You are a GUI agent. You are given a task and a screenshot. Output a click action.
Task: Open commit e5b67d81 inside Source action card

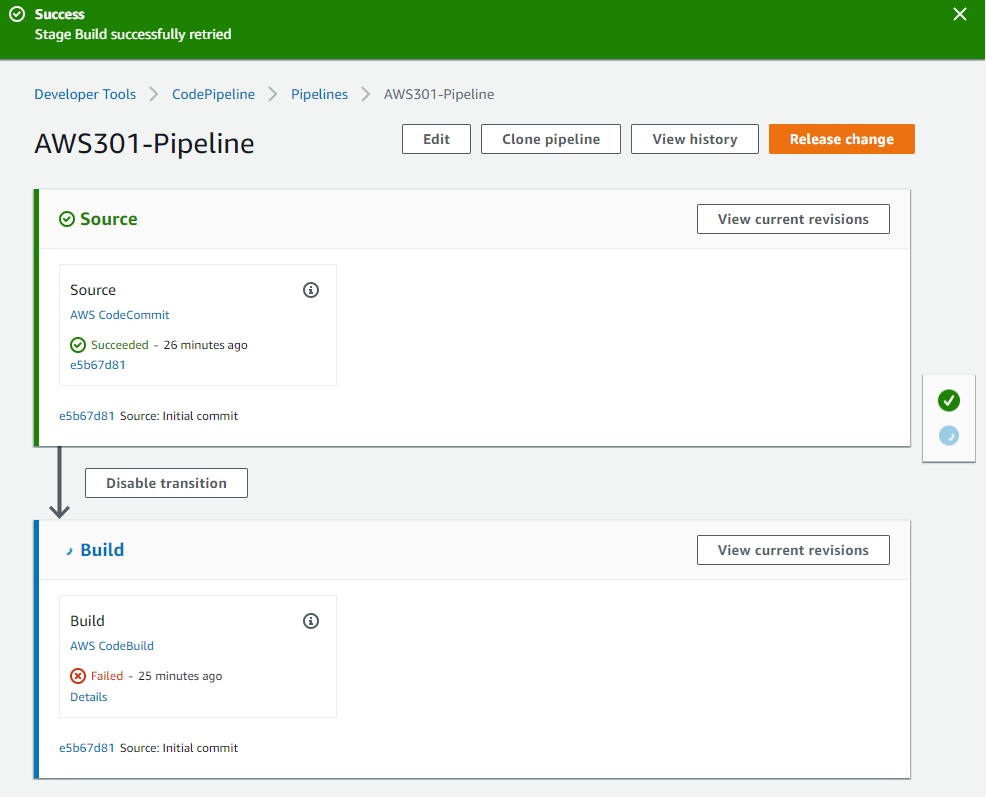pos(97,365)
